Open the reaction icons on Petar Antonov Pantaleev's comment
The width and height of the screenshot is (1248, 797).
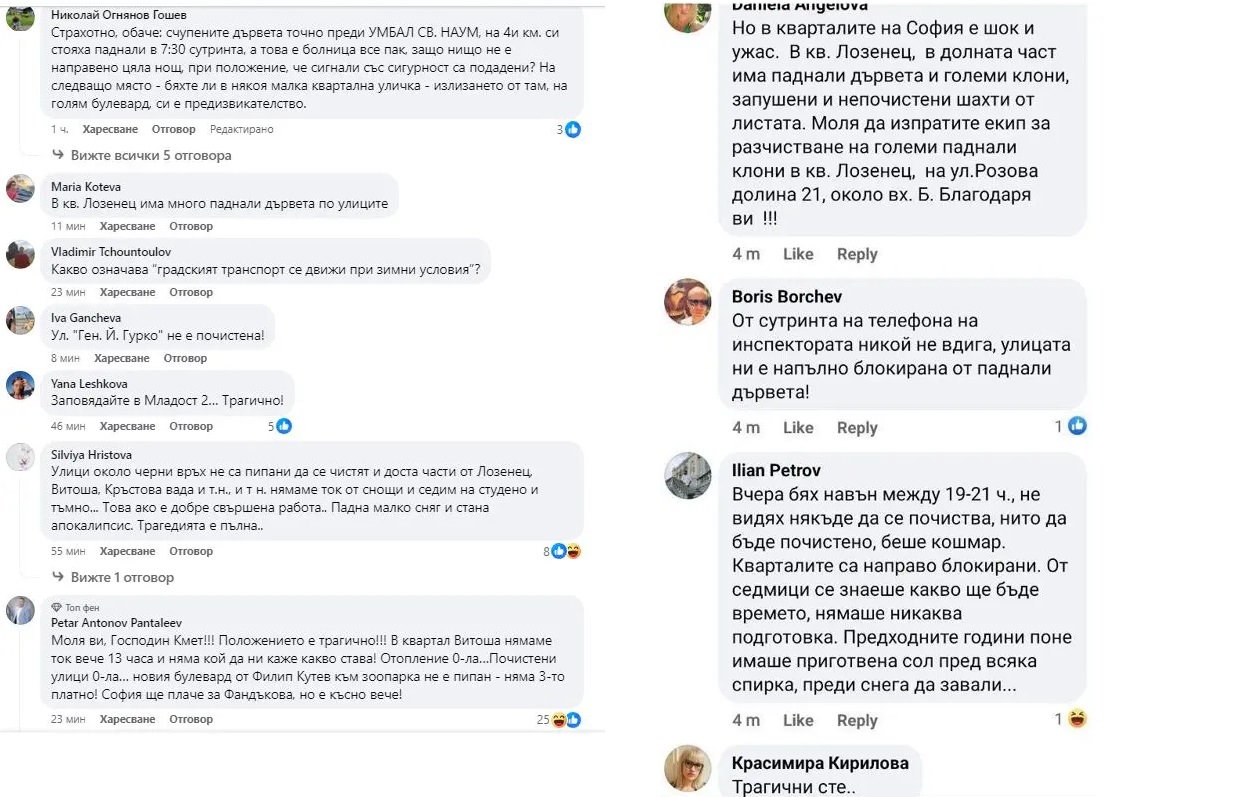[x=567, y=719]
